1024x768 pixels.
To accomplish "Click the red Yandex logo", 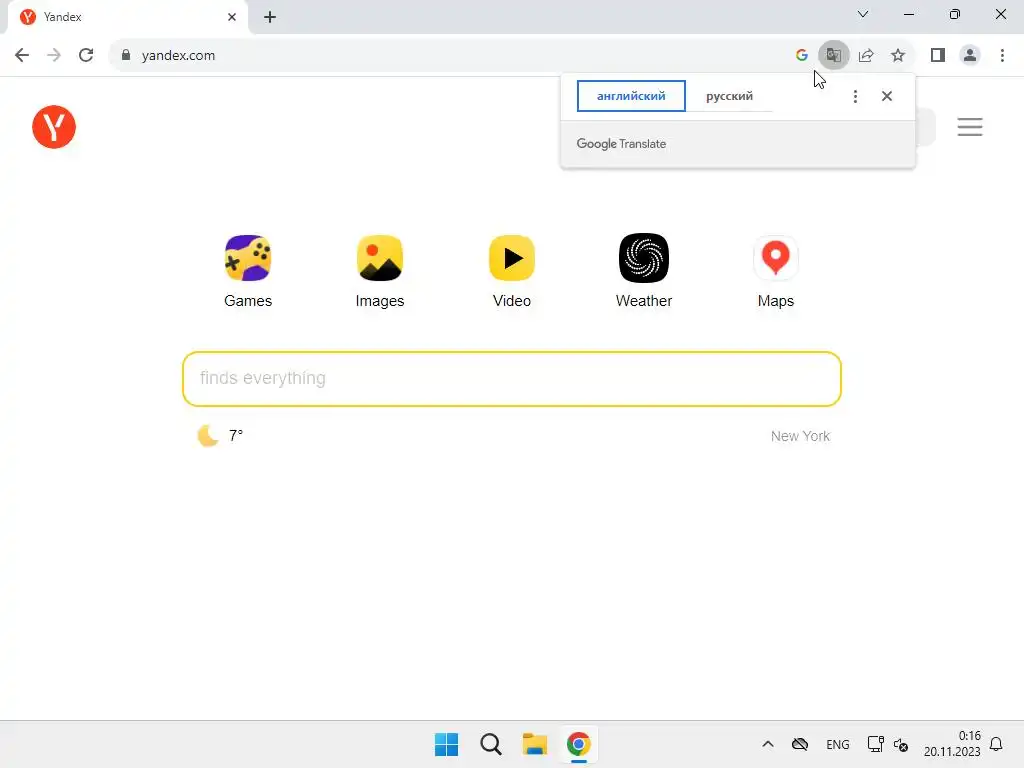I will tap(54, 127).
